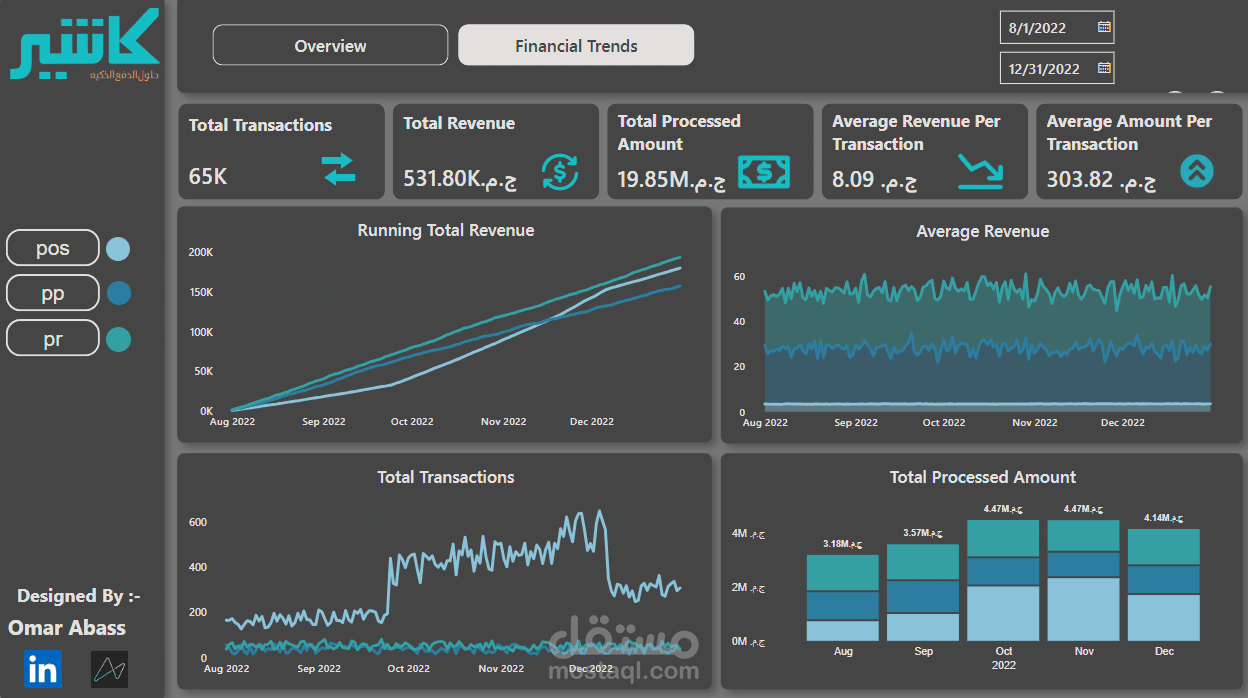Click the dark blue pp legend dot
This screenshot has height=698, width=1248.
pyautogui.click(x=118, y=293)
